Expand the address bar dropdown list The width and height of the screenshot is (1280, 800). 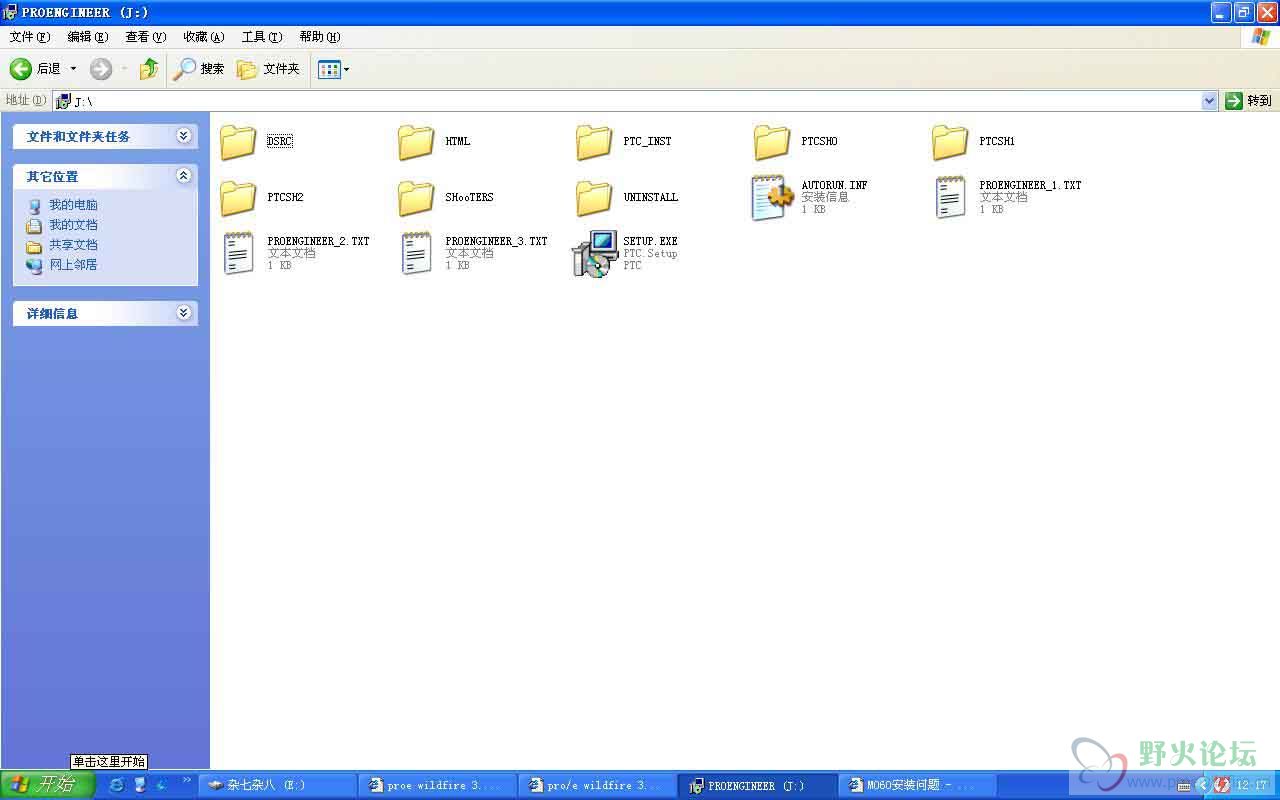pyautogui.click(x=1209, y=101)
